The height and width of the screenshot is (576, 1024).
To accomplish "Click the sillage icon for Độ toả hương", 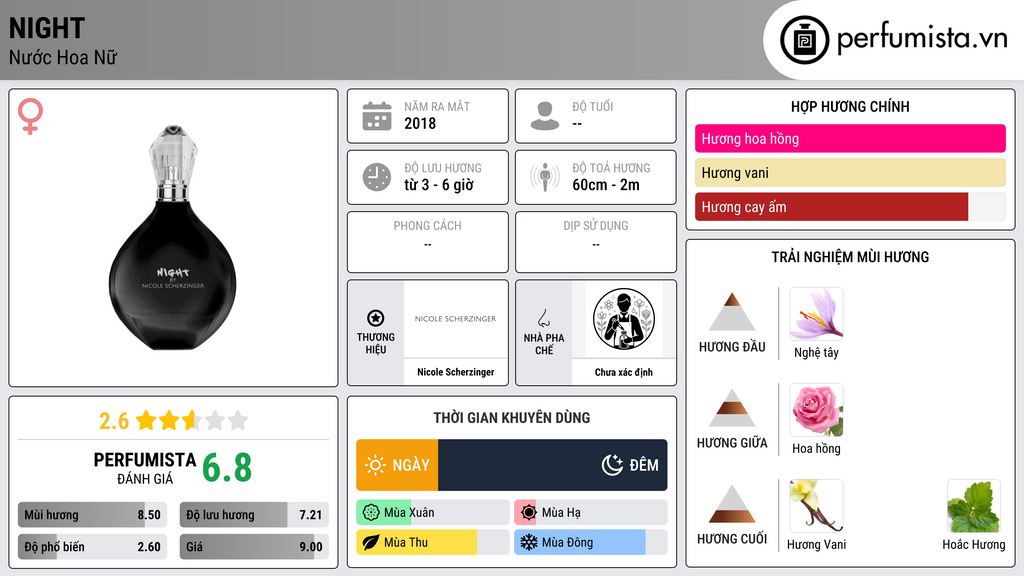I will coord(545,177).
